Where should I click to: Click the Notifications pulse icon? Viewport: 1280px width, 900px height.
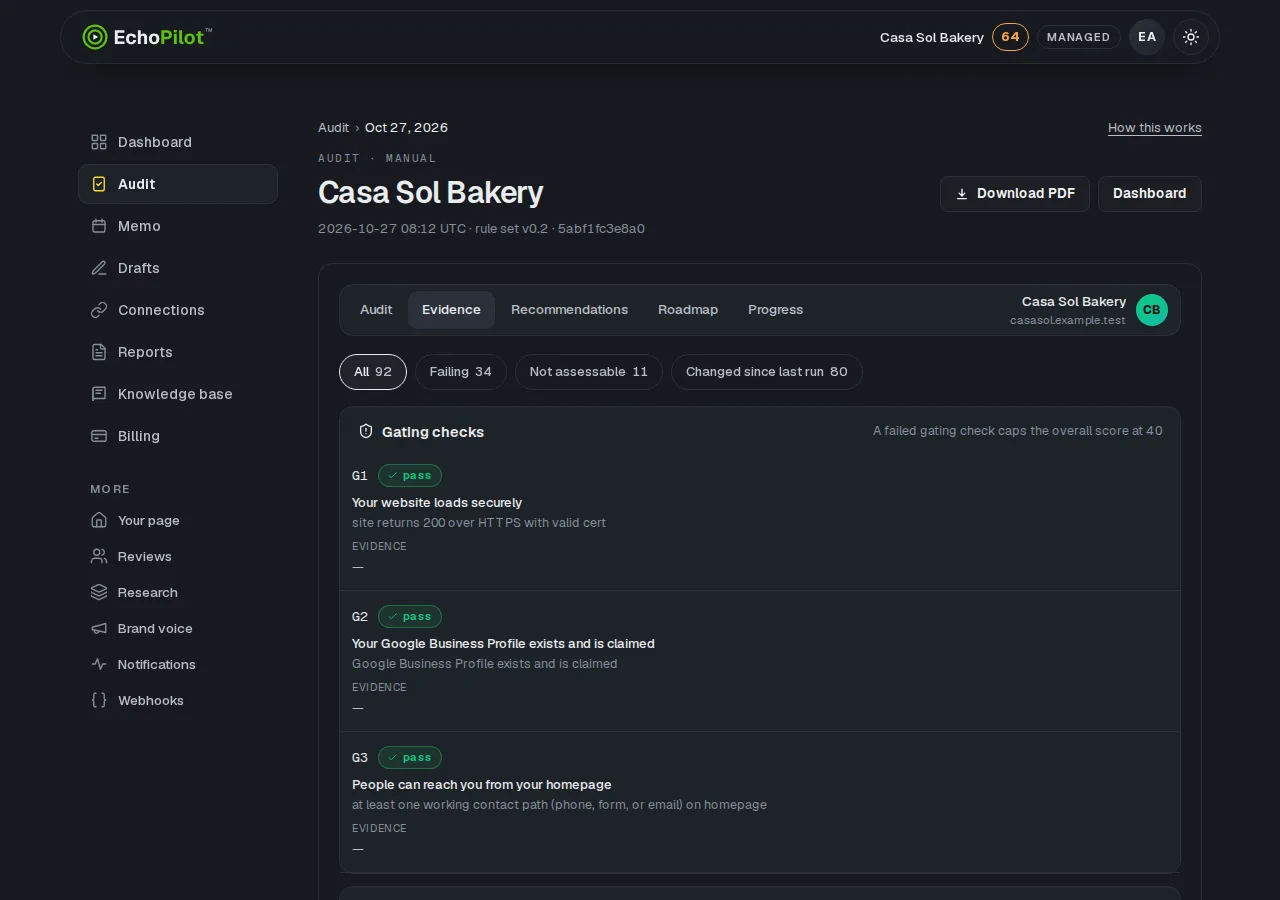99,664
